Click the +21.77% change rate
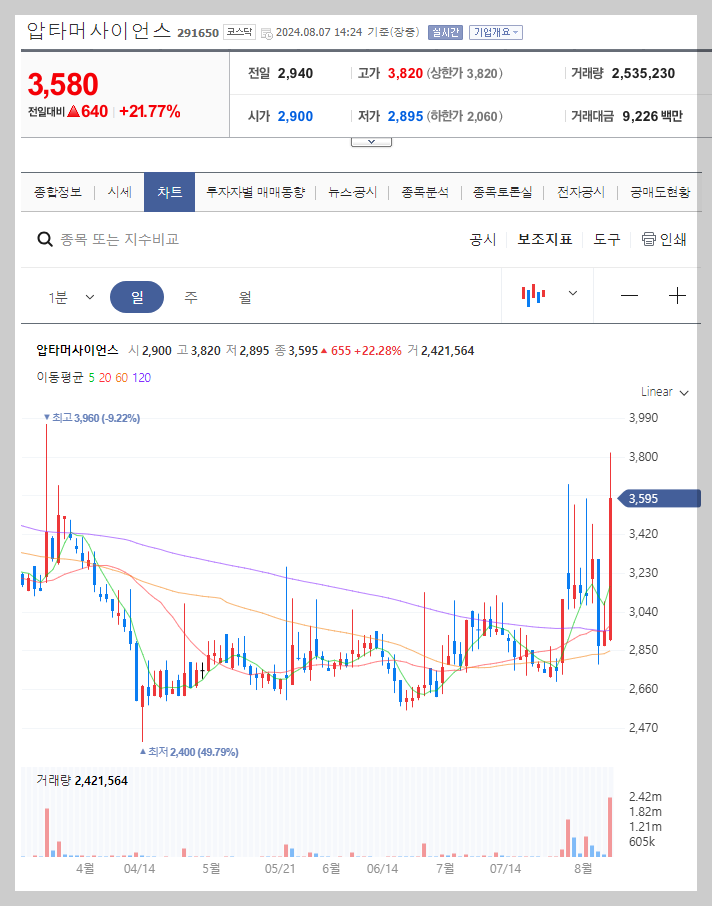Image resolution: width=712 pixels, height=906 pixels. [150, 111]
